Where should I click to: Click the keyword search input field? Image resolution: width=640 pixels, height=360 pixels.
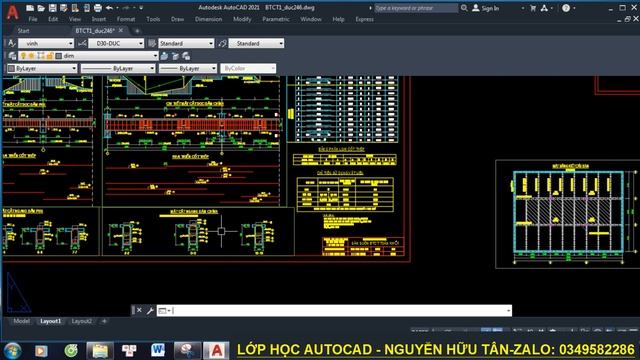pos(416,8)
